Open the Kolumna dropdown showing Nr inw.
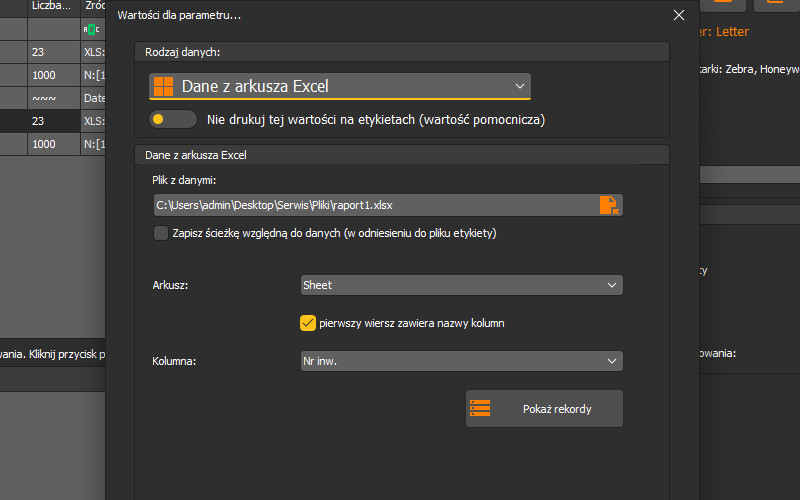The height and width of the screenshot is (500, 800). coord(461,360)
